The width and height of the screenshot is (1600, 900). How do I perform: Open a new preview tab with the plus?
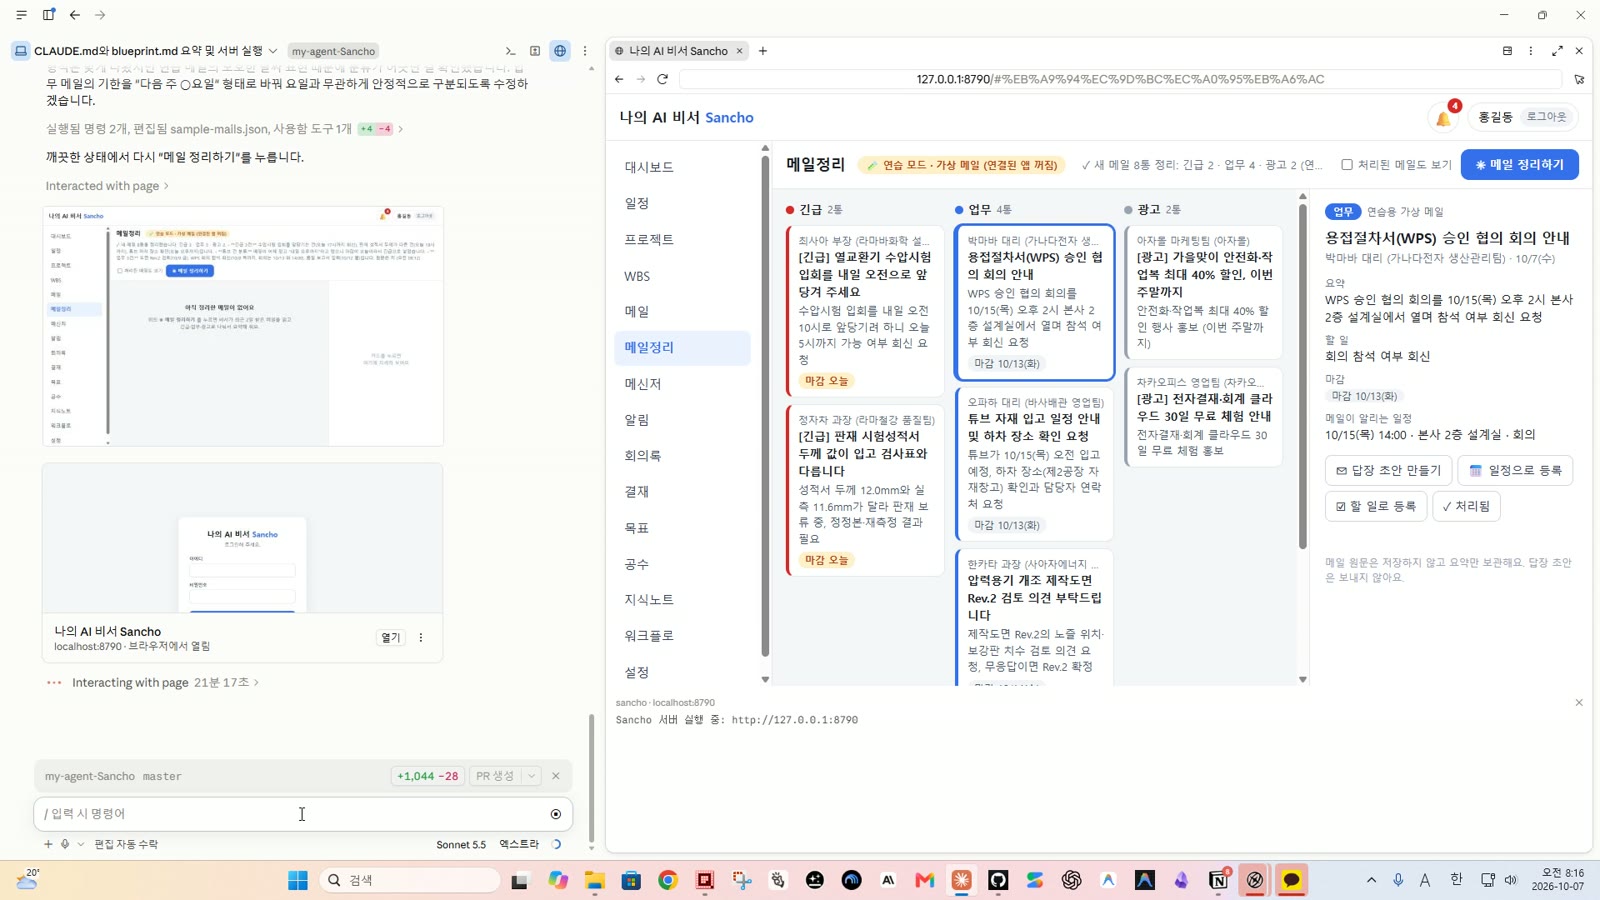[763, 51]
